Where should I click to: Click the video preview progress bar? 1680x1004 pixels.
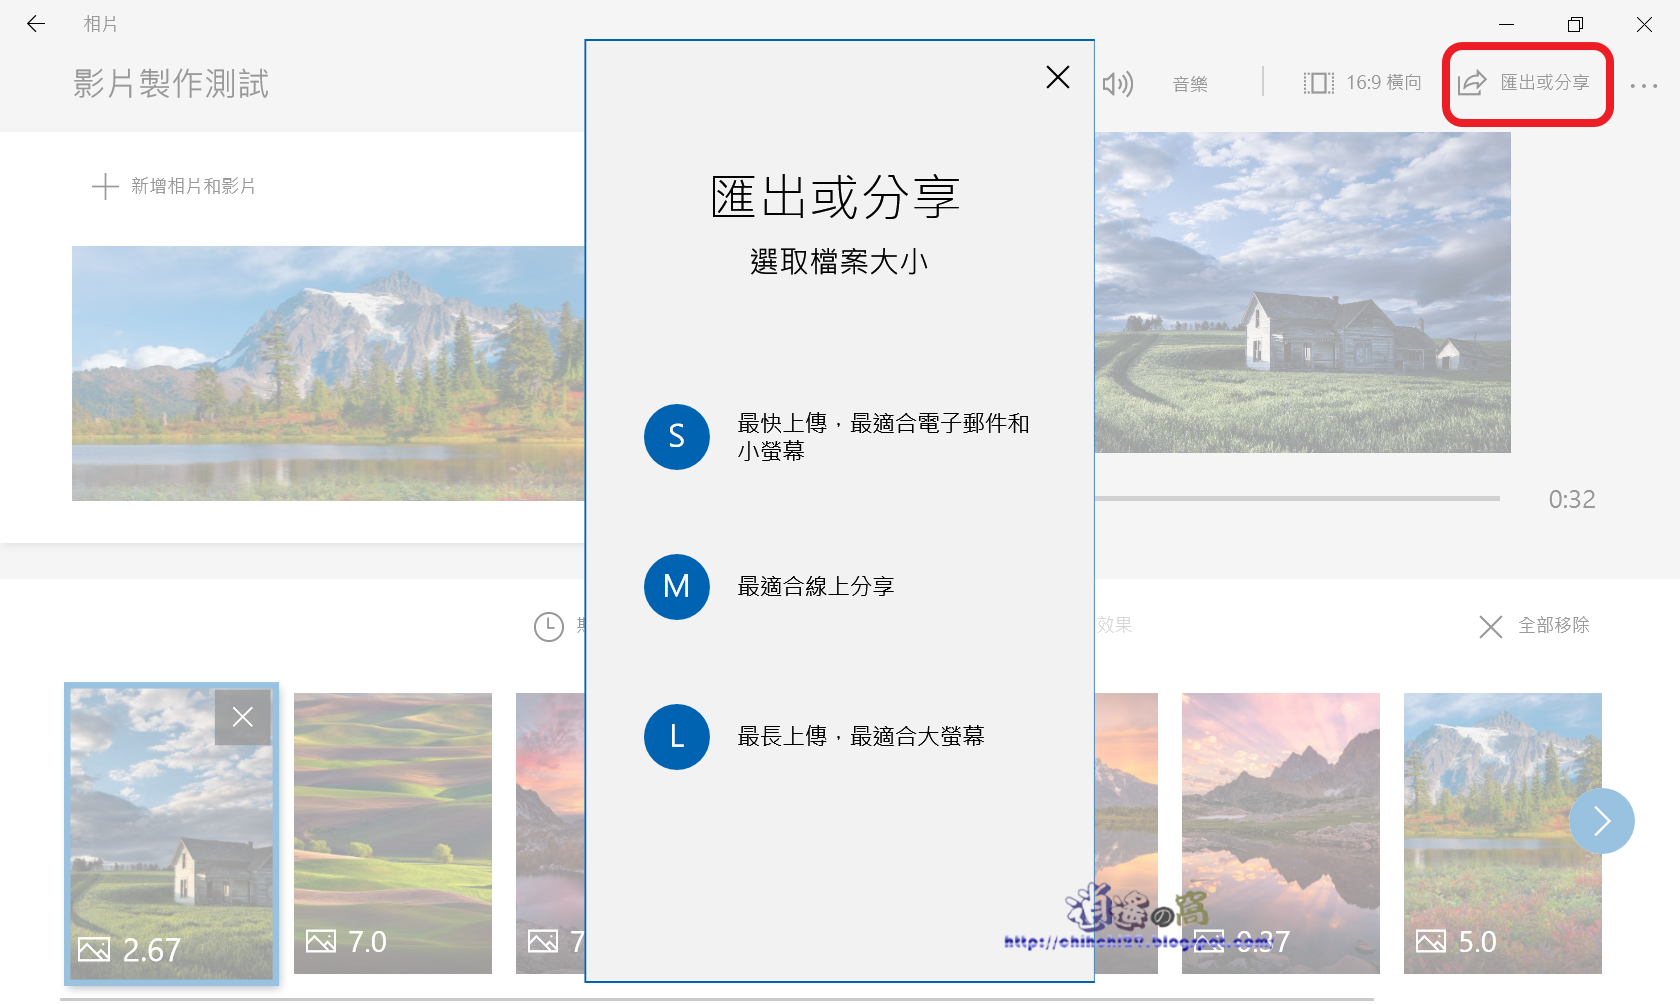[x=1298, y=498]
